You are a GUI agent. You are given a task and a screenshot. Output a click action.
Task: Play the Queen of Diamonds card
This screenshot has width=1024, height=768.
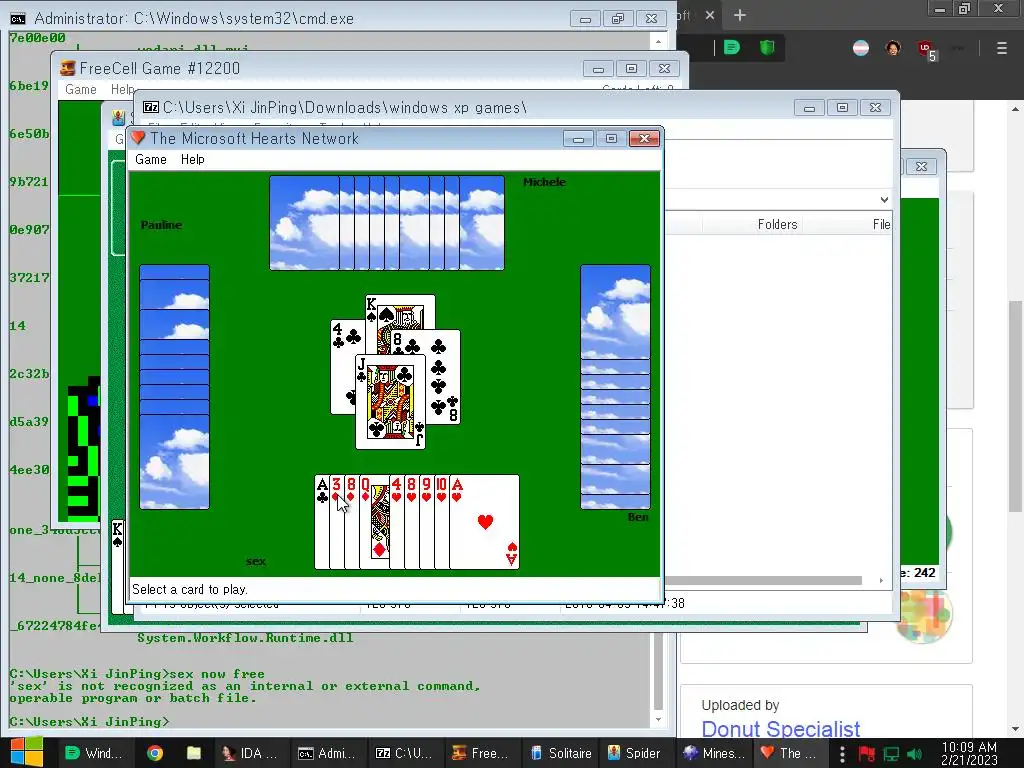click(374, 521)
